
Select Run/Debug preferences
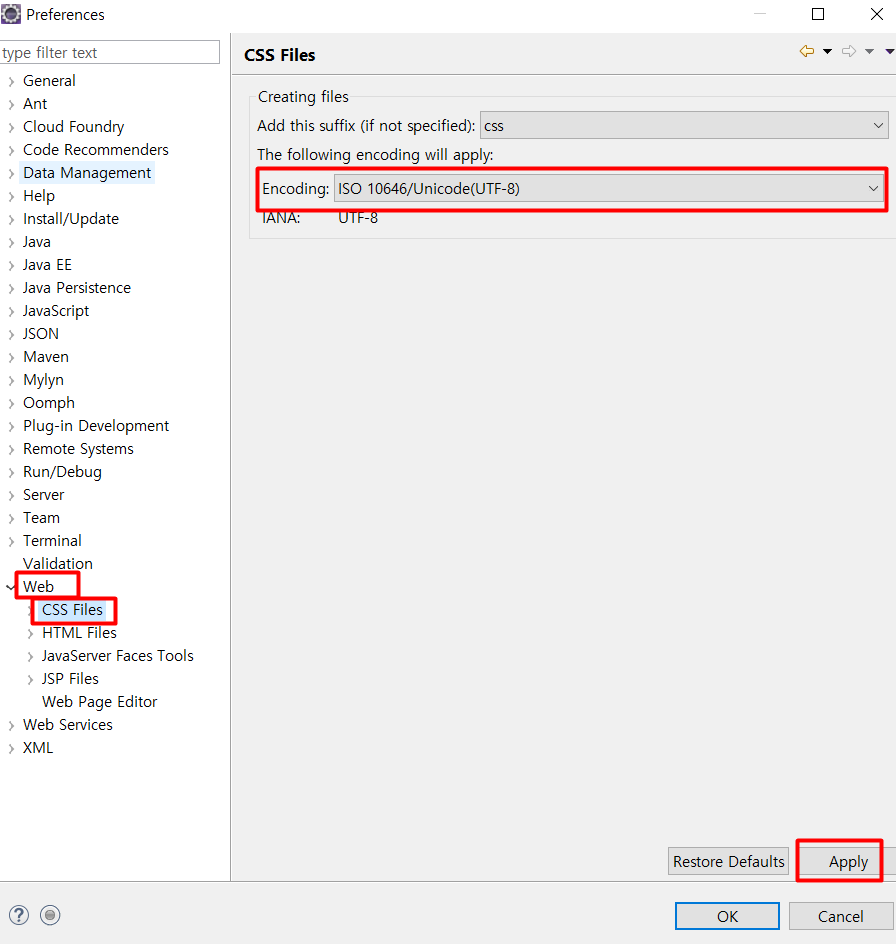point(62,471)
